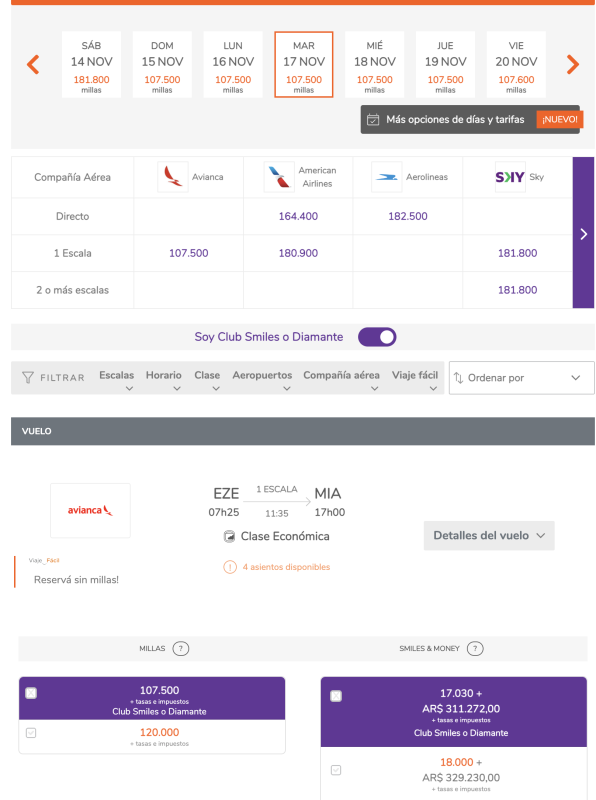This screenshot has height=800, width=596.
Task: Click the American Airlines logo
Action: pyautogui.click(x=279, y=177)
